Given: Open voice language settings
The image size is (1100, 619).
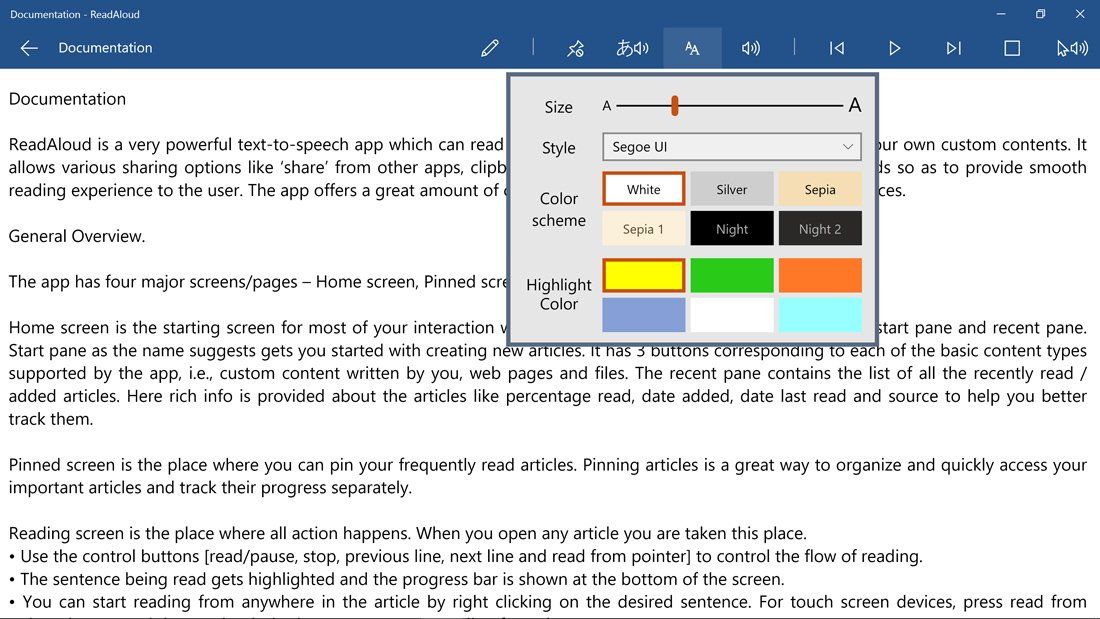Looking at the screenshot, I should tap(634, 47).
